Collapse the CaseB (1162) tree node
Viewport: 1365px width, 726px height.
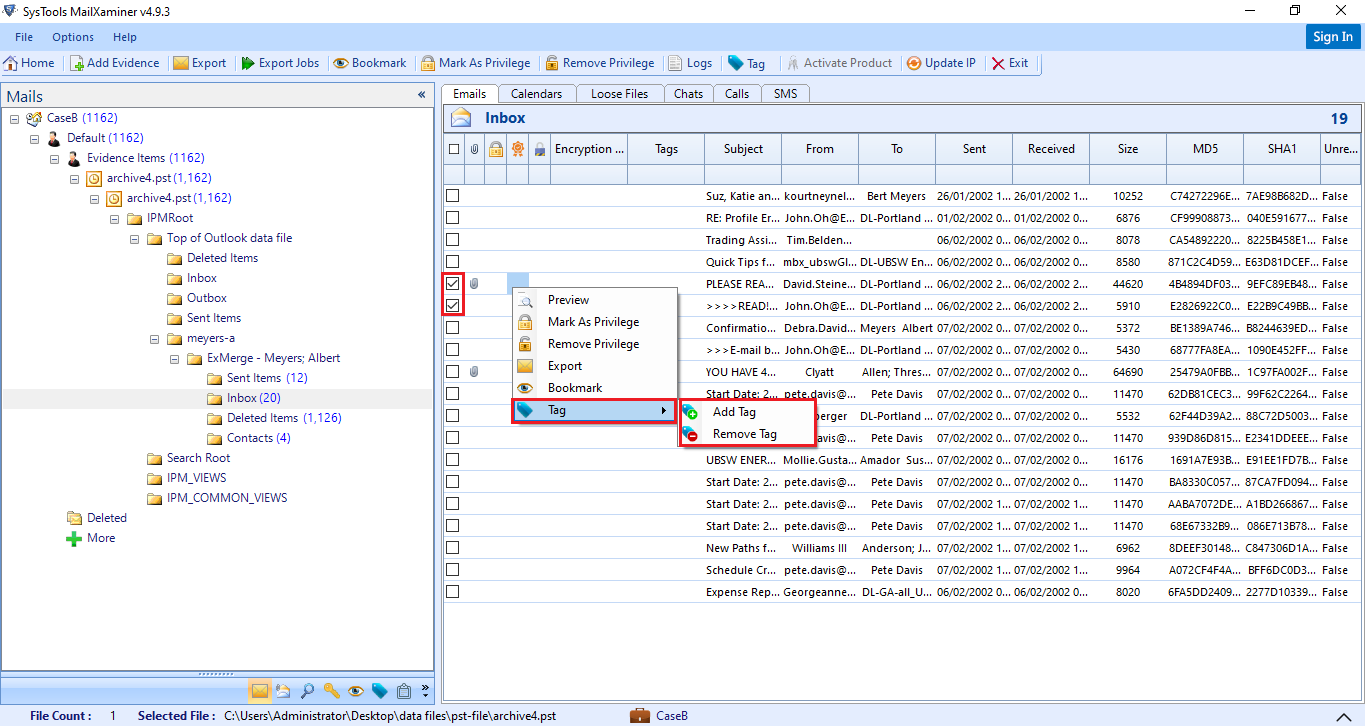point(13,117)
